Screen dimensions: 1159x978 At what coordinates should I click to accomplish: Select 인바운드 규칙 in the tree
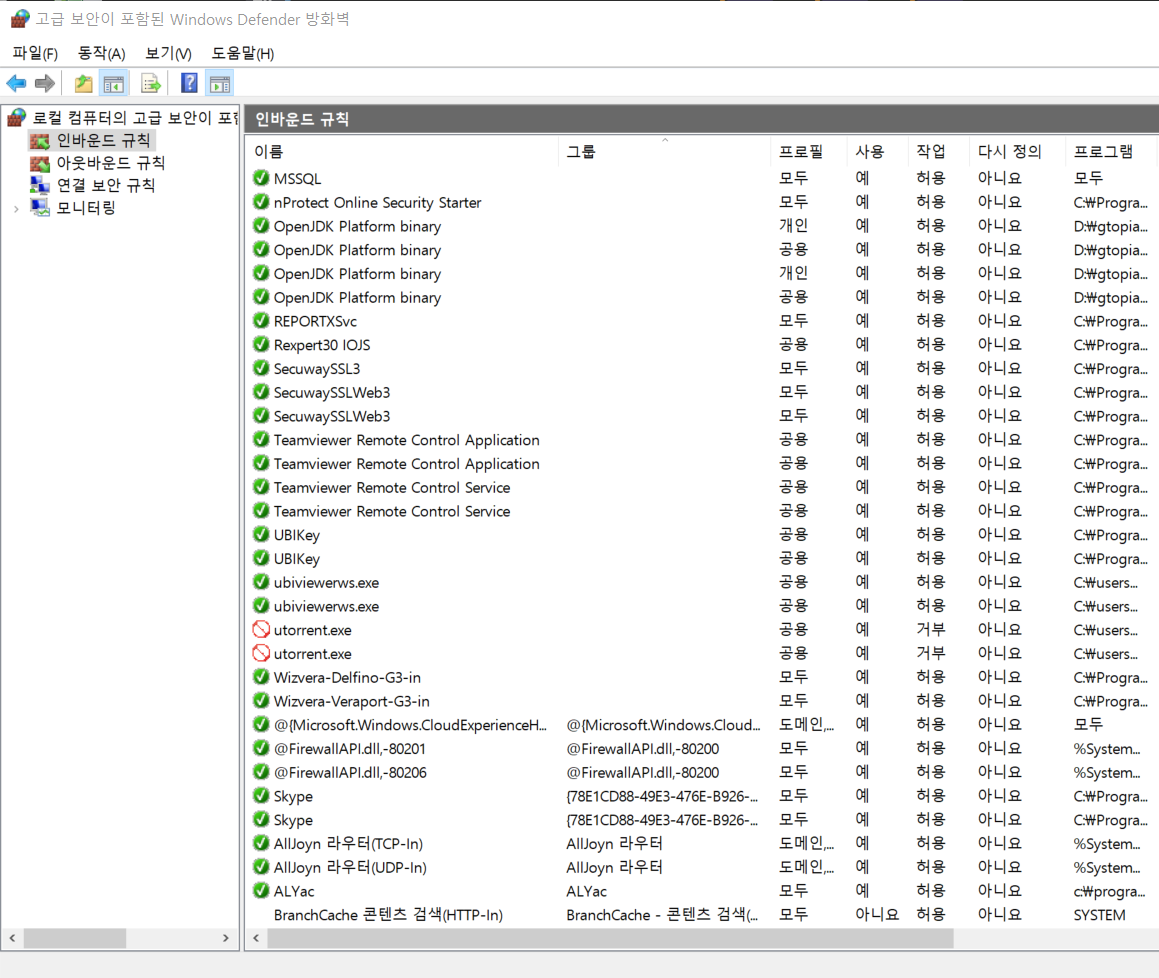[103, 140]
